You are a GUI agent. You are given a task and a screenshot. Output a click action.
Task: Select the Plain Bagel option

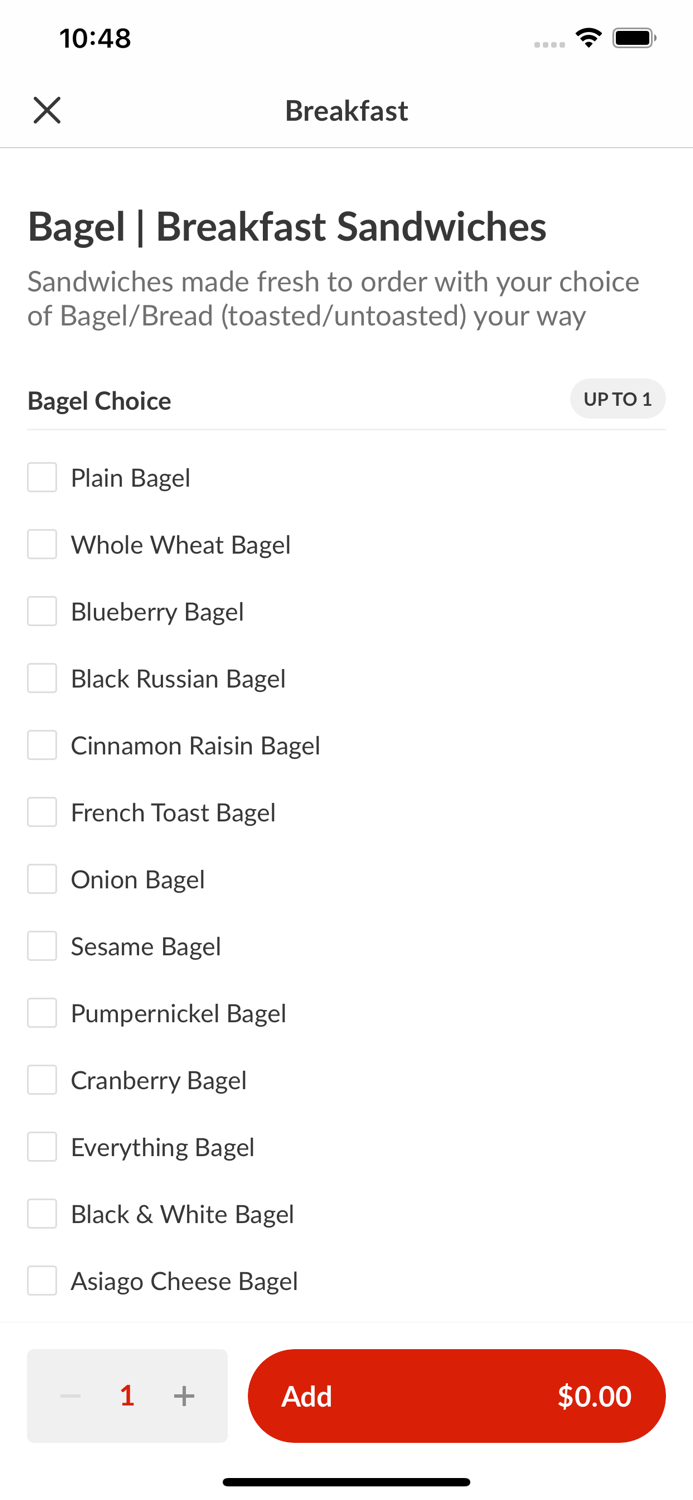41,477
